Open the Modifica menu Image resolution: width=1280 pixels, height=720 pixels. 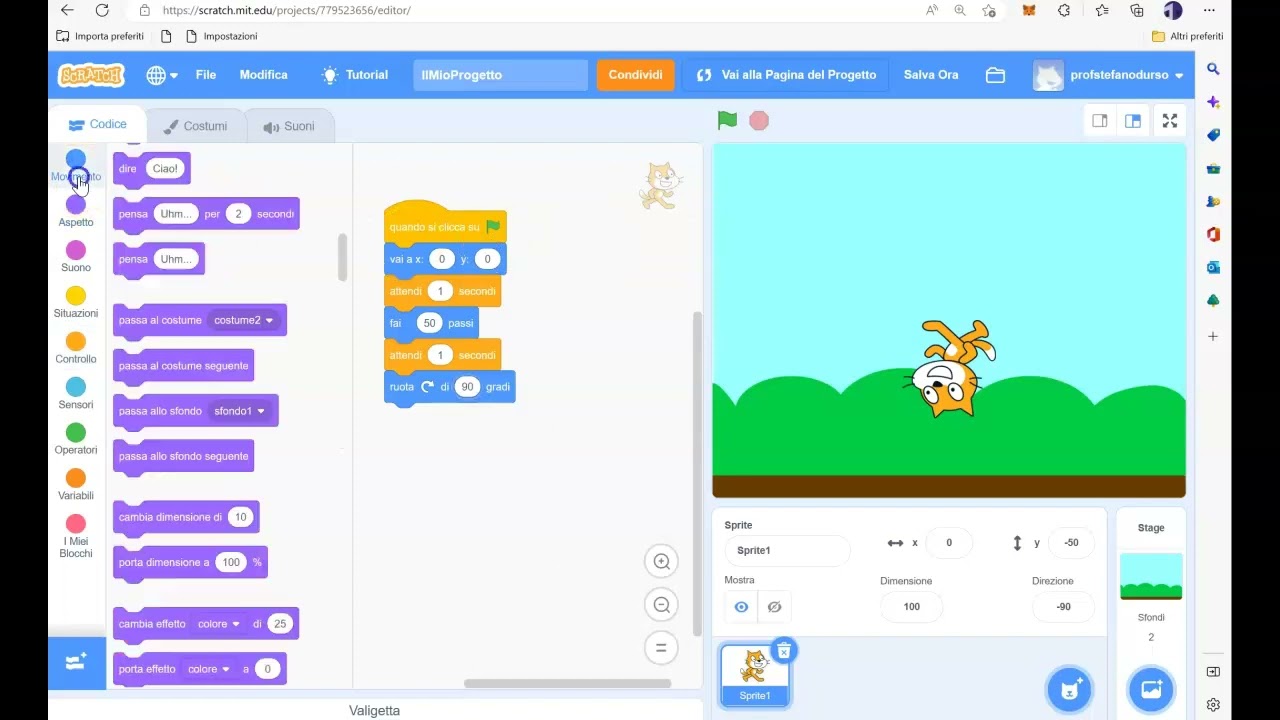(264, 75)
